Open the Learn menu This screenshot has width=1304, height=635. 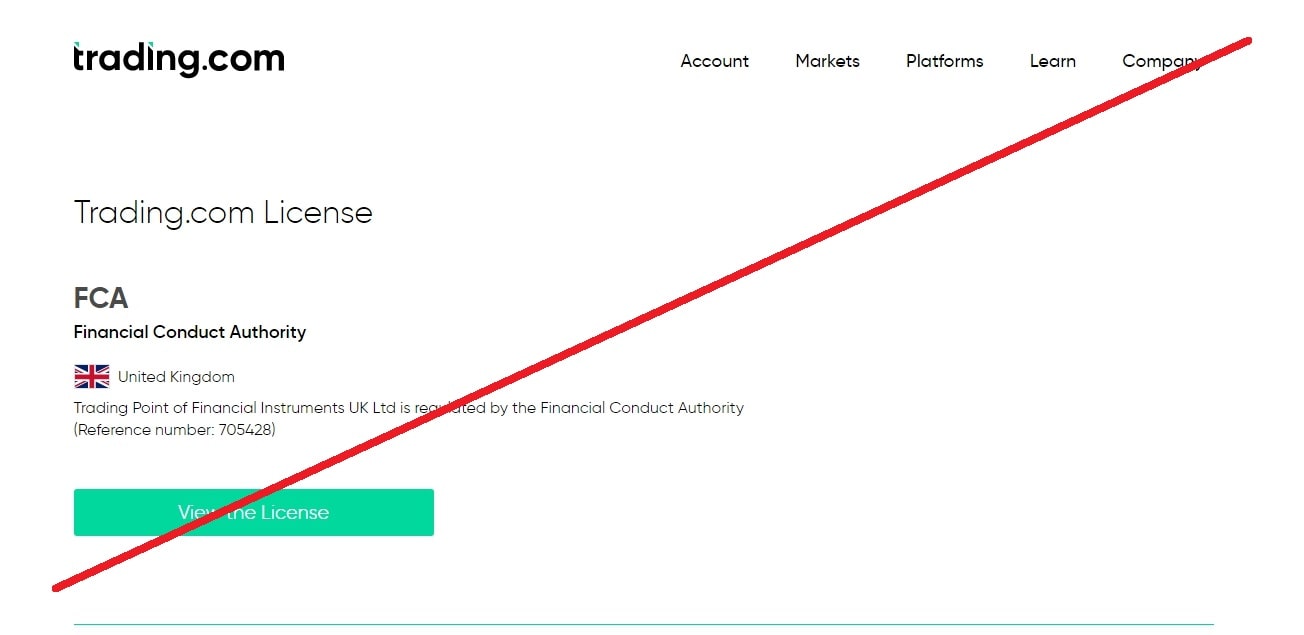pos(1052,61)
